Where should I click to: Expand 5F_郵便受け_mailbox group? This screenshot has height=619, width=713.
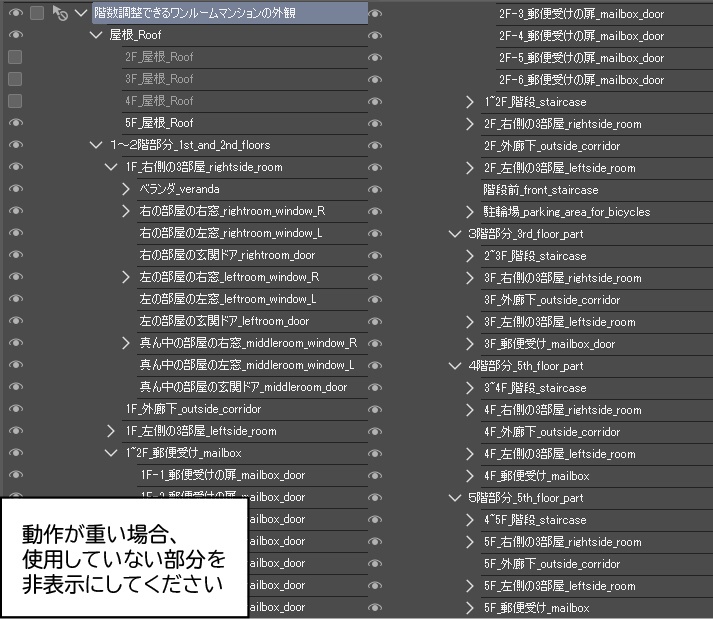click(470, 608)
